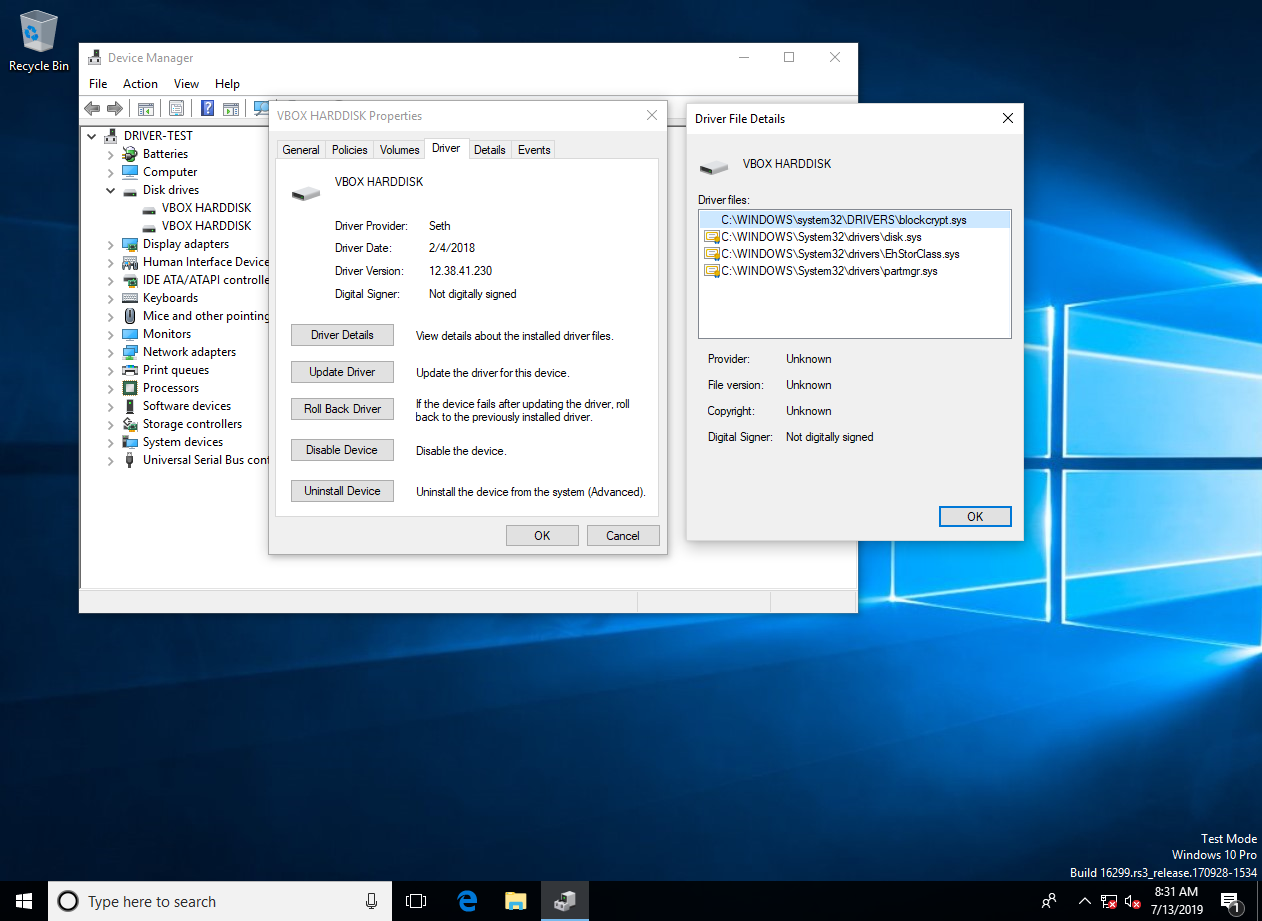Expand the Display adapters category
Screen dimensions: 1262x921
coord(111,244)
